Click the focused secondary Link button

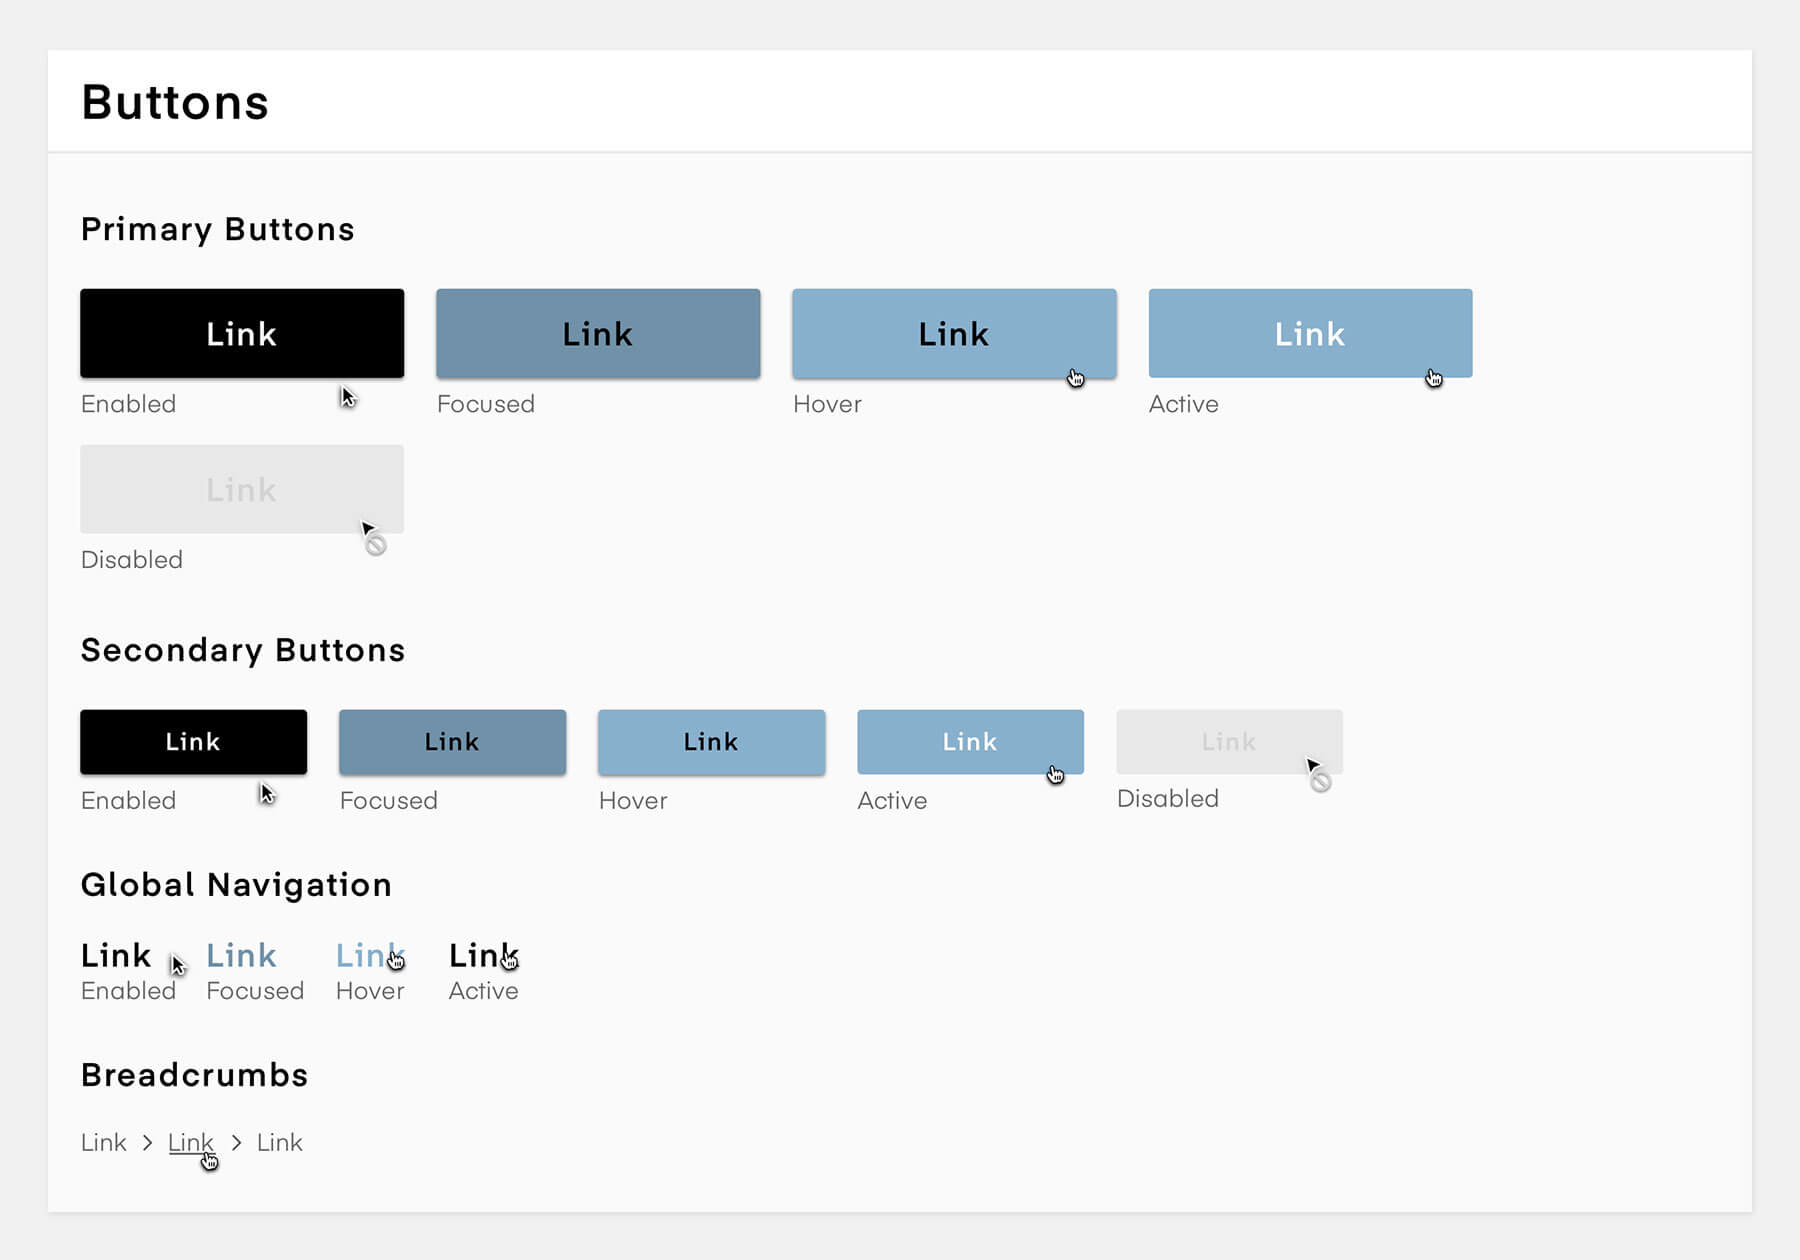[451, 742]
